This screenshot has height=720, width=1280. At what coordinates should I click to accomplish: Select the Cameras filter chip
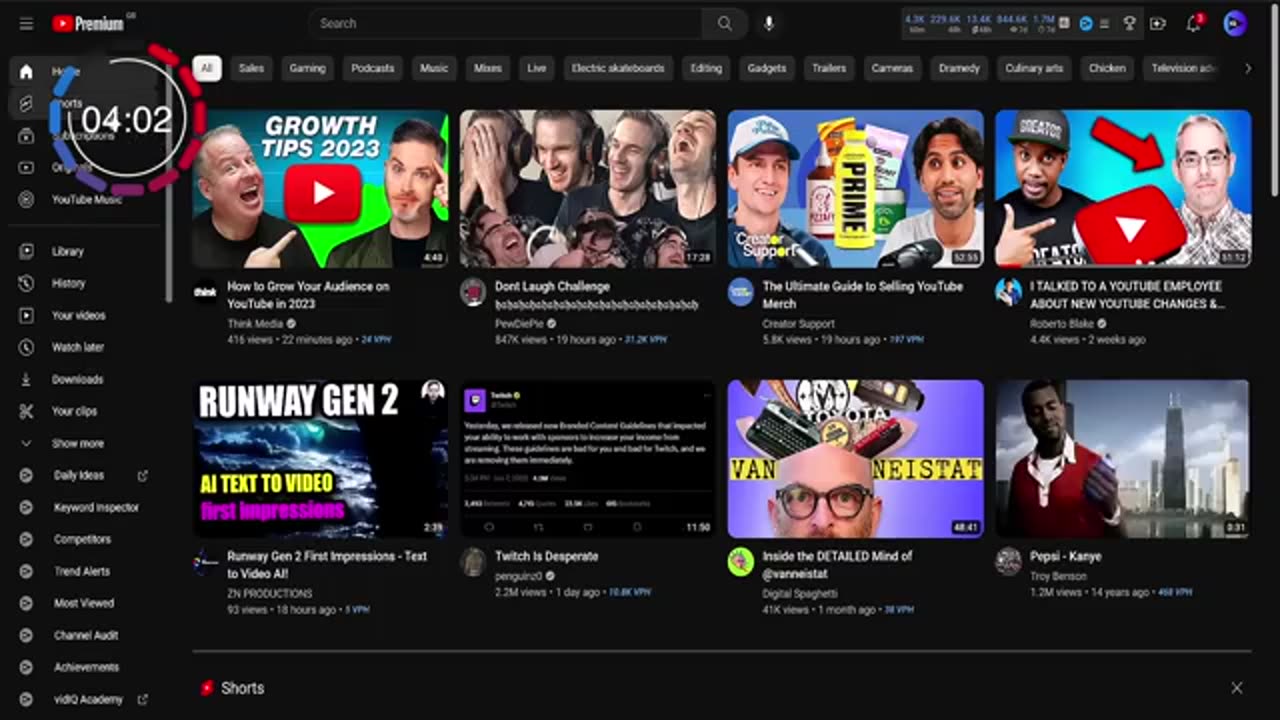(x=892, y=68)
